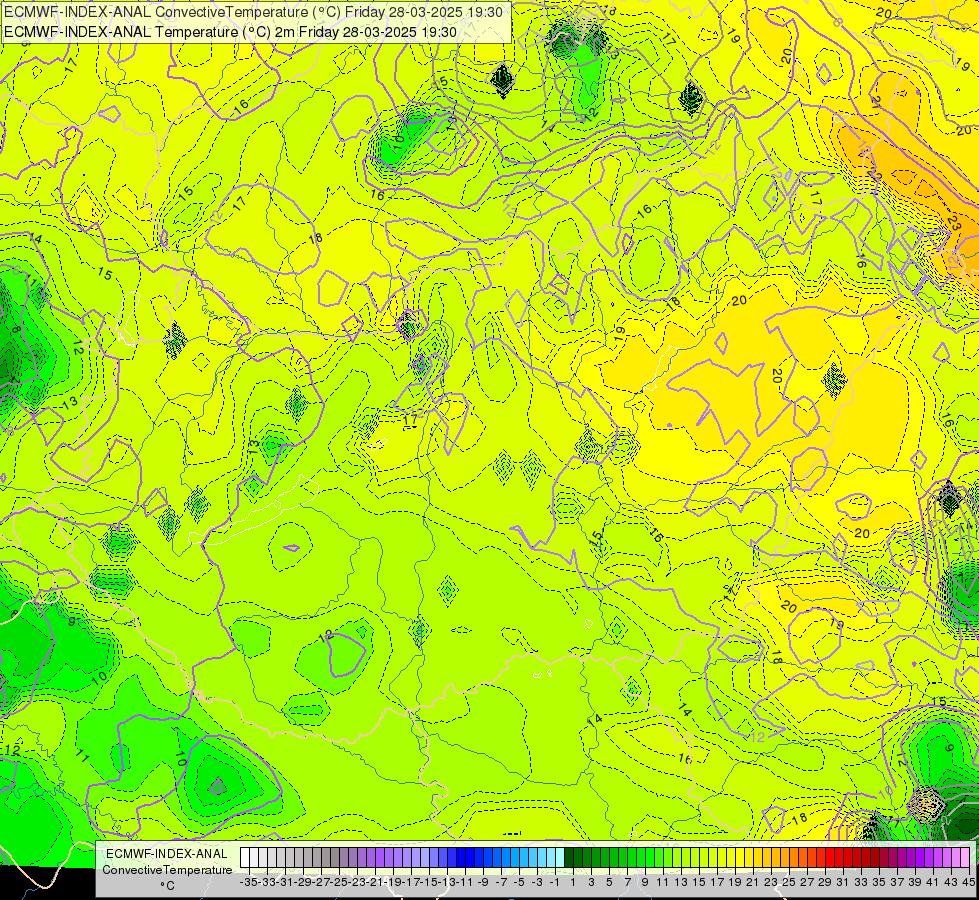Choose the red swatch above legend 31
Screen dimensions: 979x900
pyautogui.click(x=839, y=857)
